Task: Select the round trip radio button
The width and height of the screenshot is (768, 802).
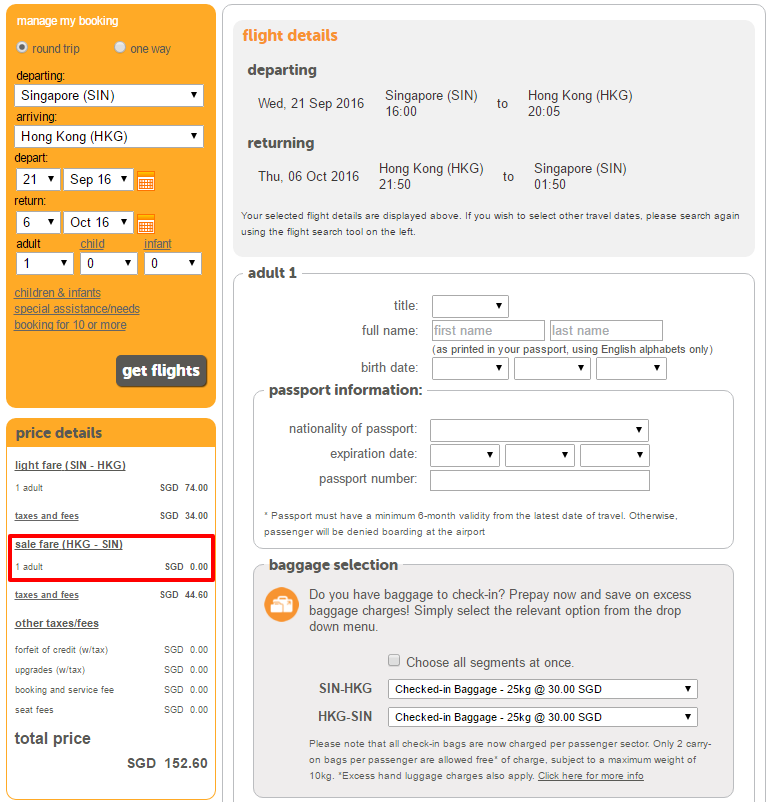Action: click(x=22, y=47)
